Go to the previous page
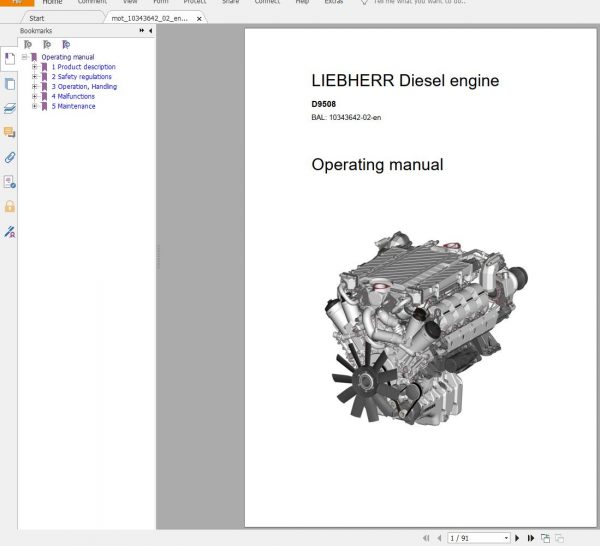The image size is (600, 546). tap(439, 538)
